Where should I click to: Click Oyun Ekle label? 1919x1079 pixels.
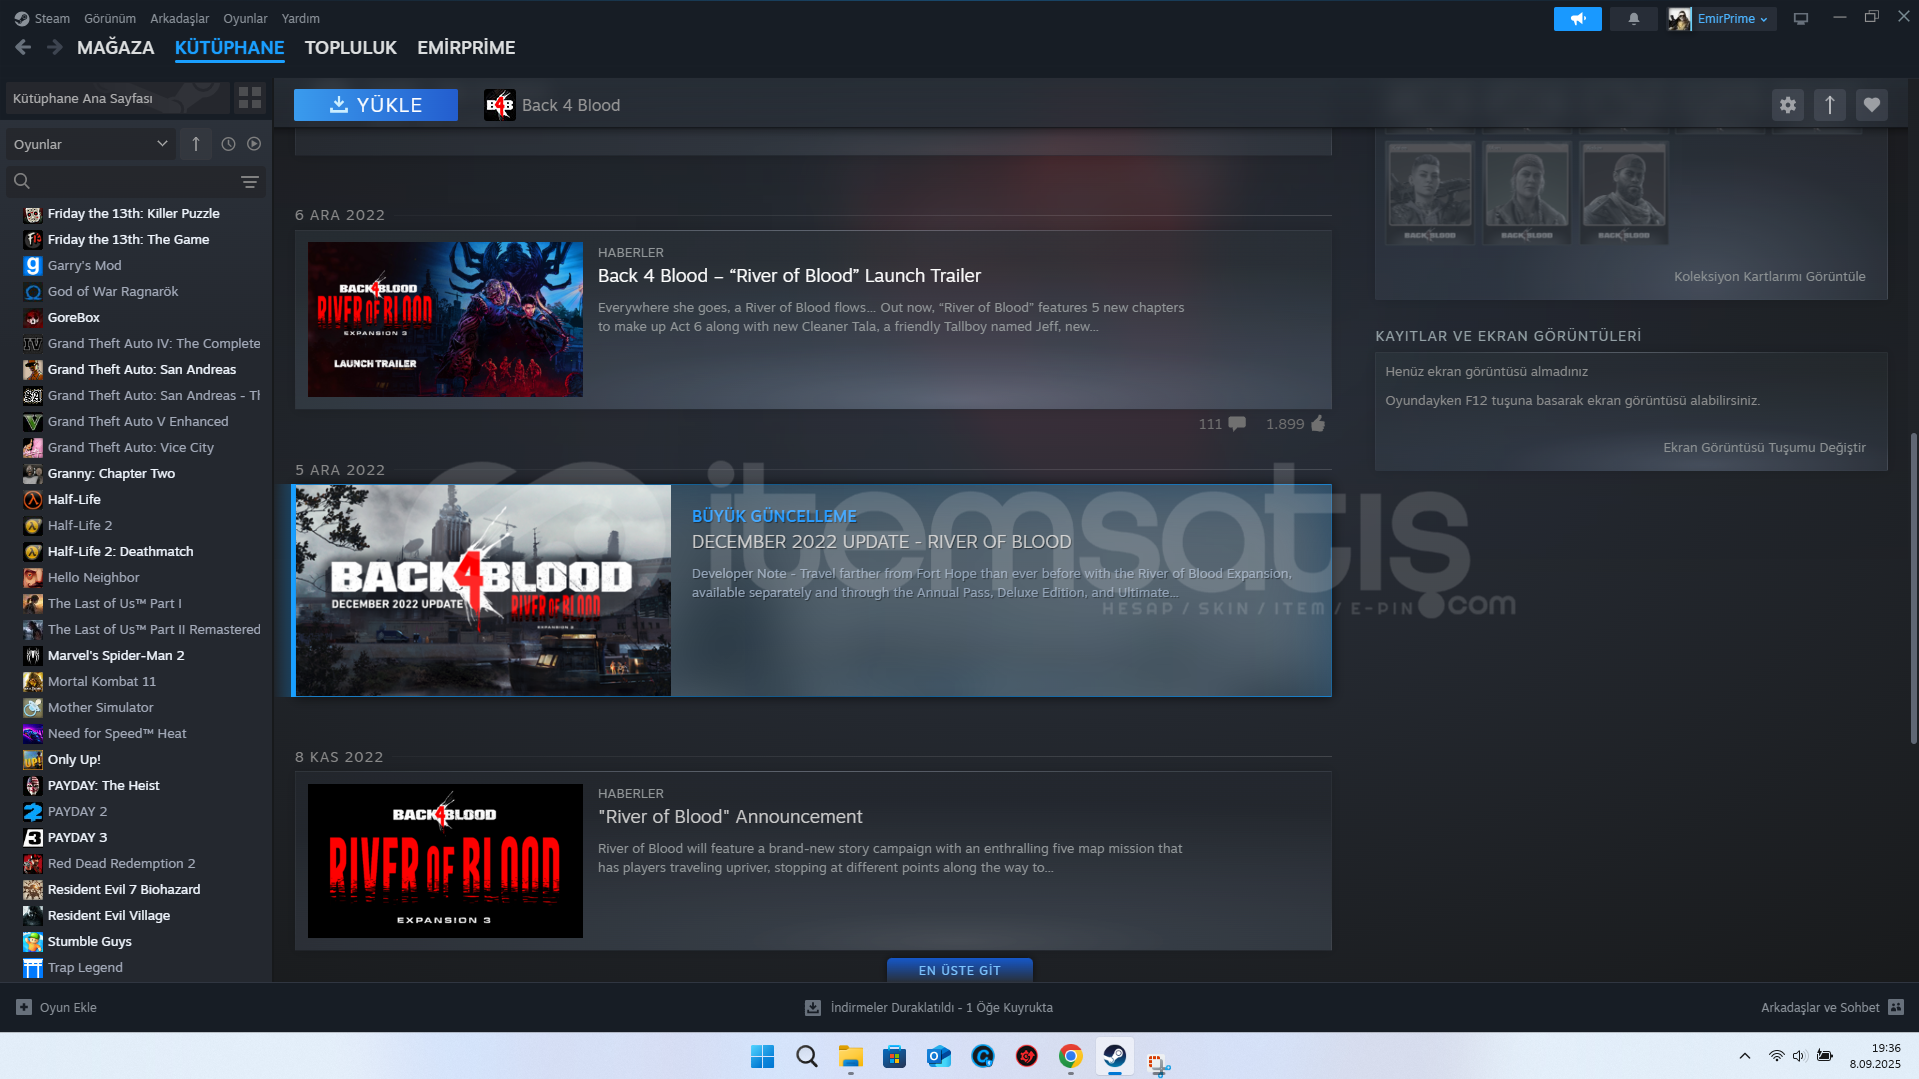point(68,1007)
